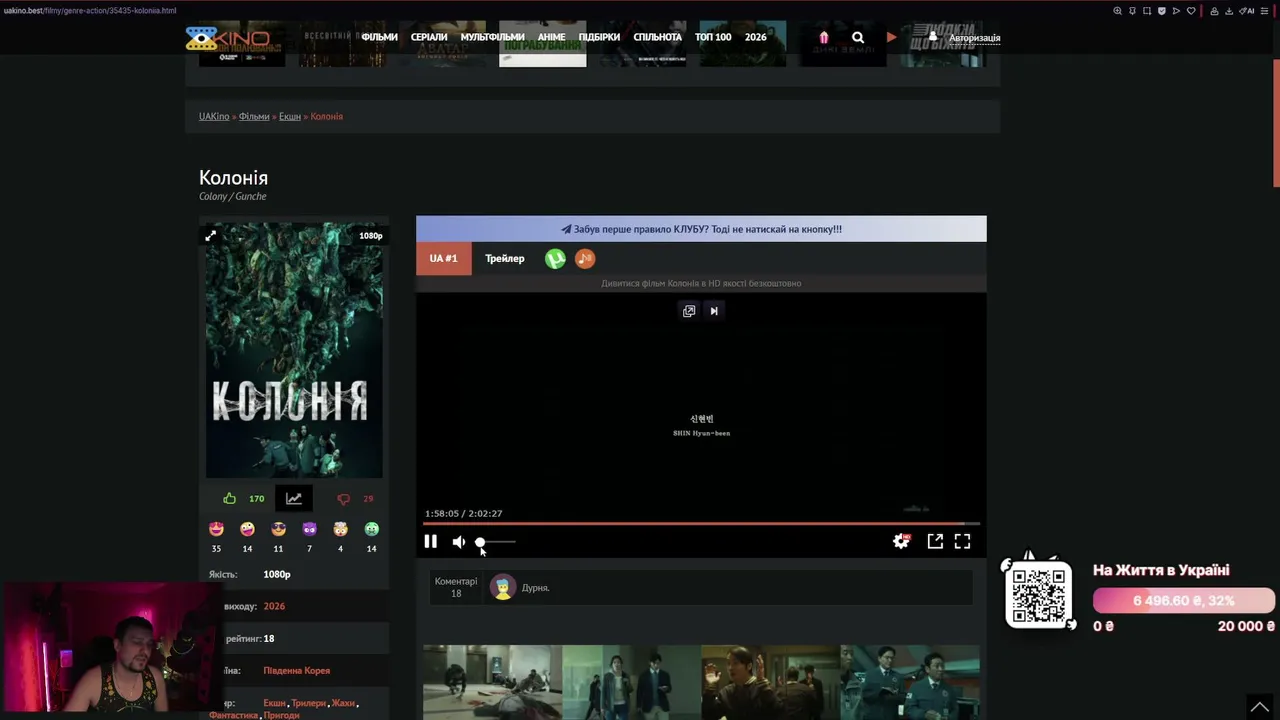This screenshot has width=1280, height=720.
Task: Click the green torrent download icon
Action: tap(555, 259)
